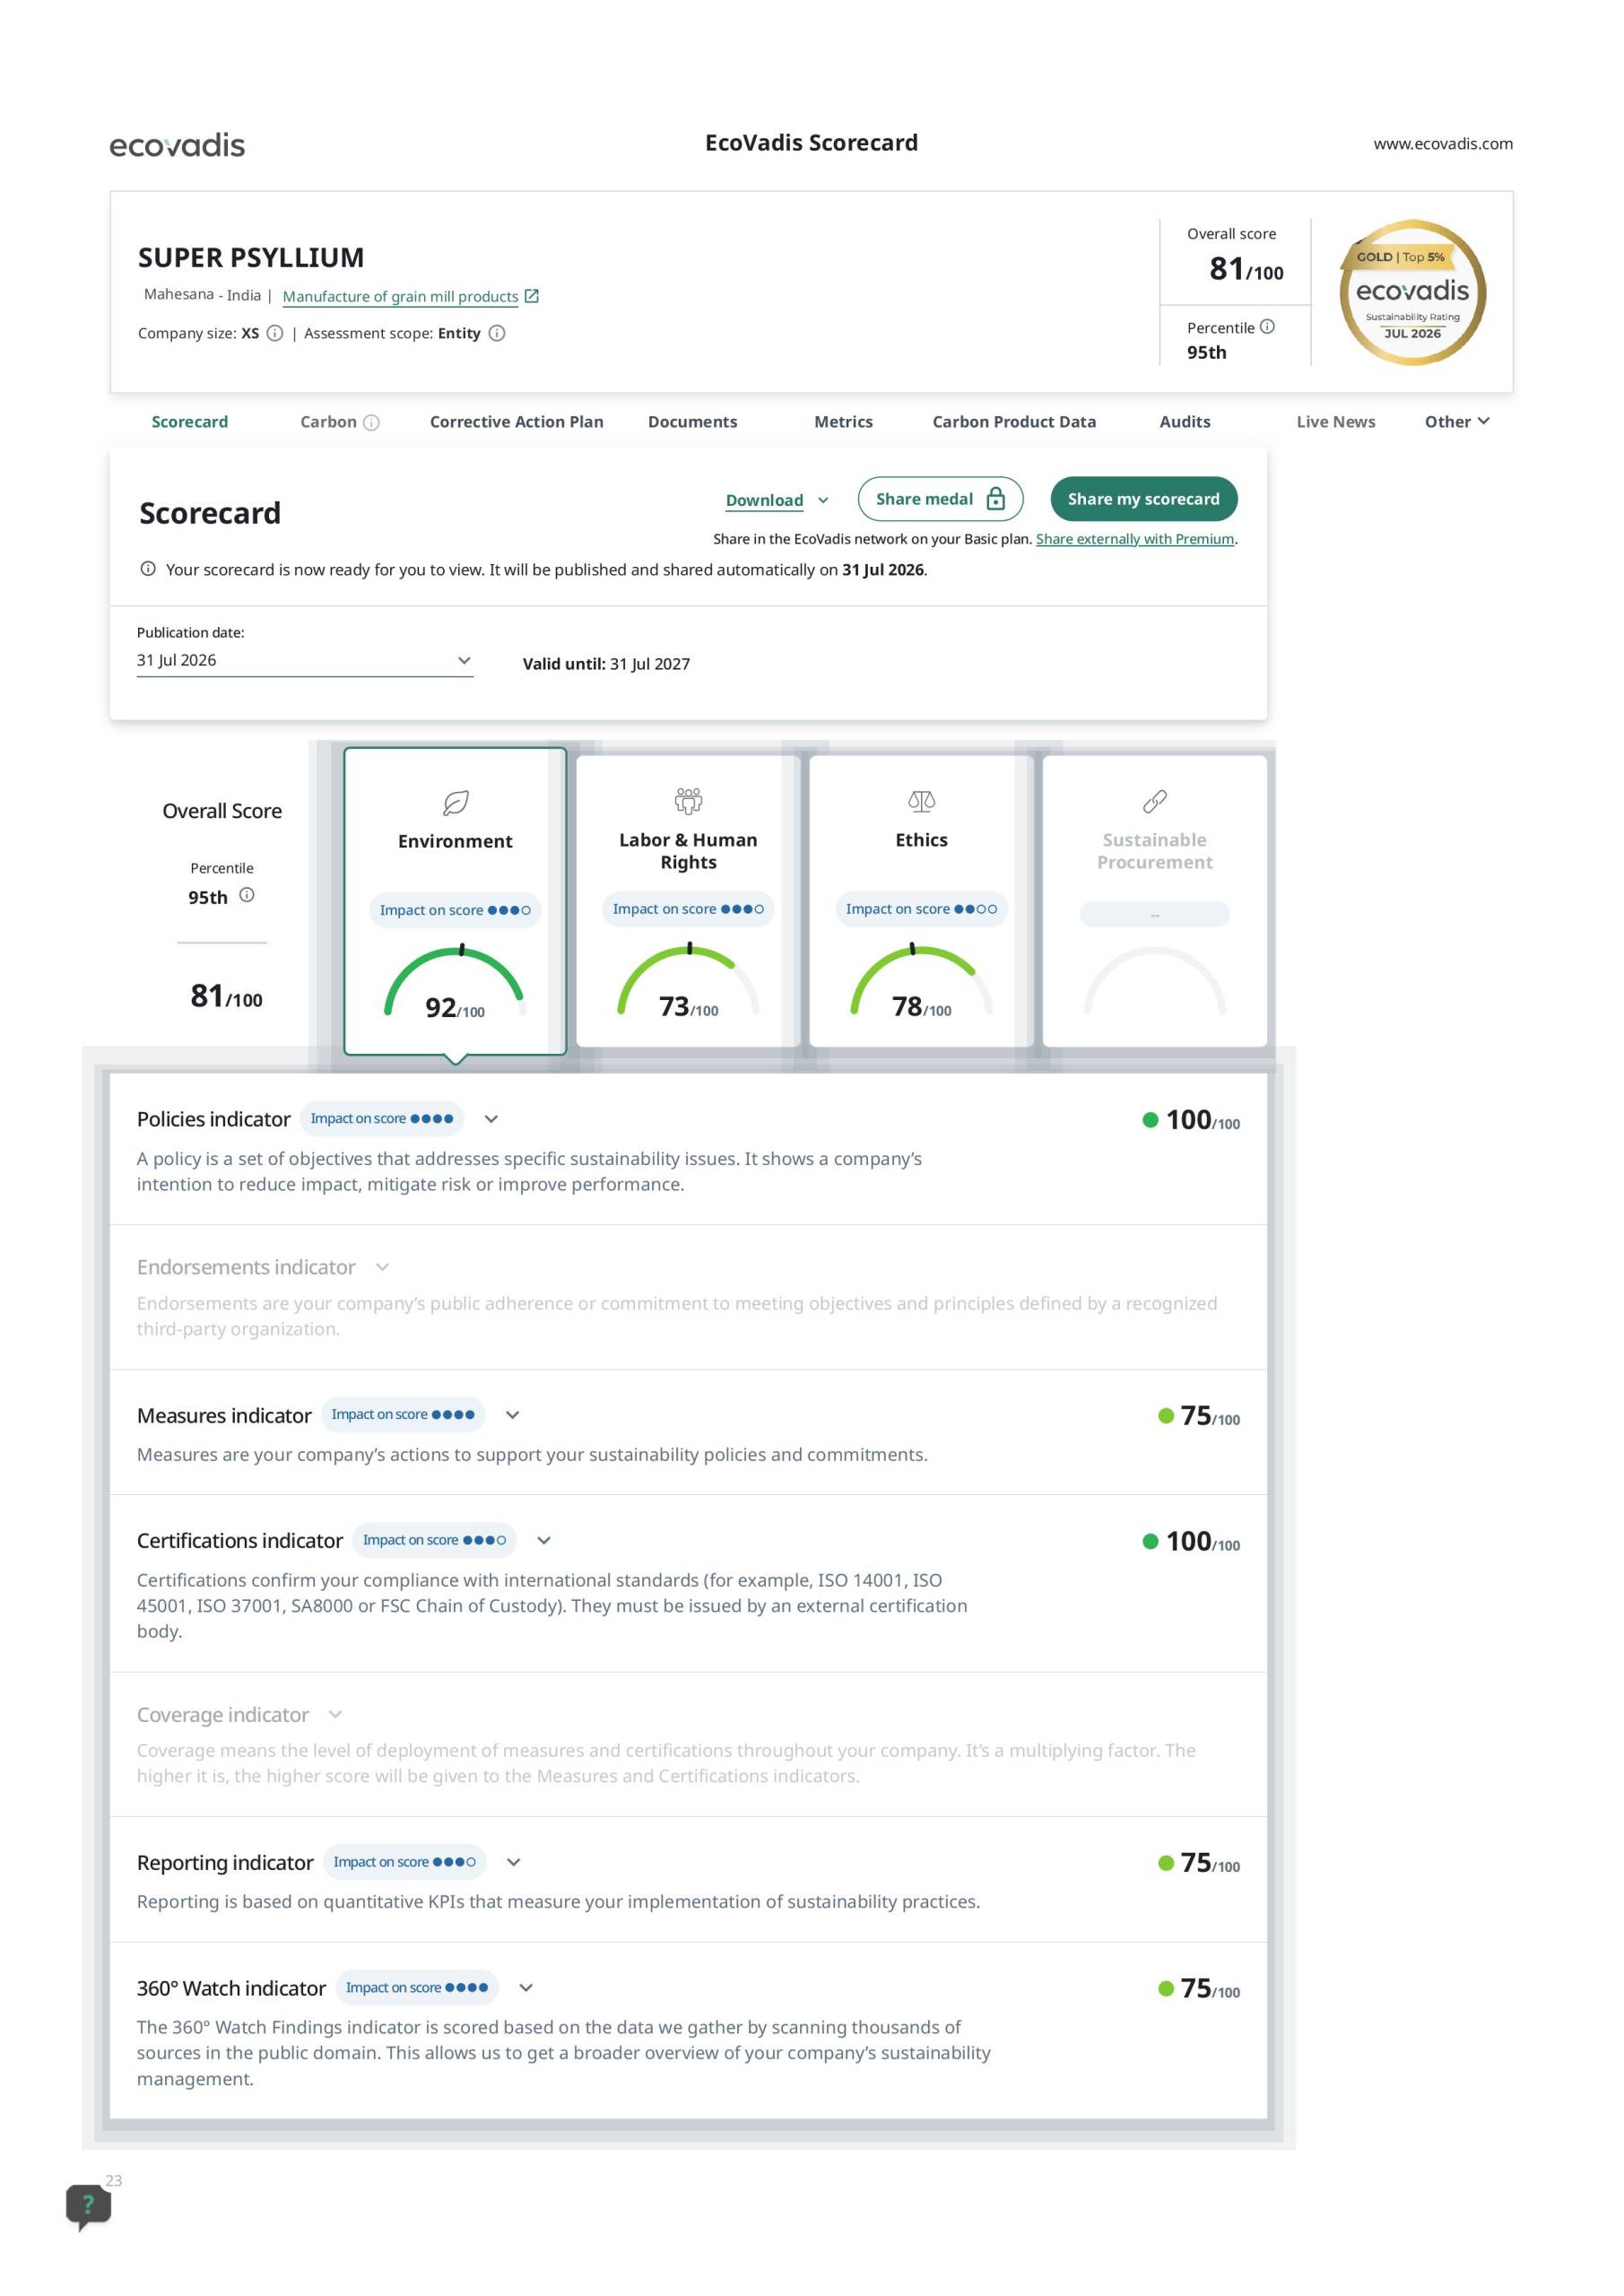Viewport: 1624px width, 2296px height.
Task: Open Manufacture of grain mill products link
Action: [400, 297]
